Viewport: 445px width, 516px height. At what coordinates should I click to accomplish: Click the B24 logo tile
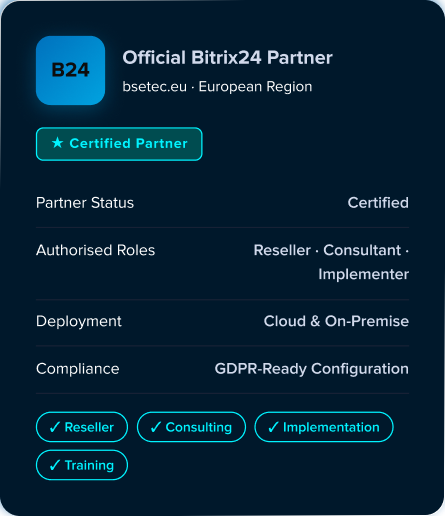[x=70, y=70]
